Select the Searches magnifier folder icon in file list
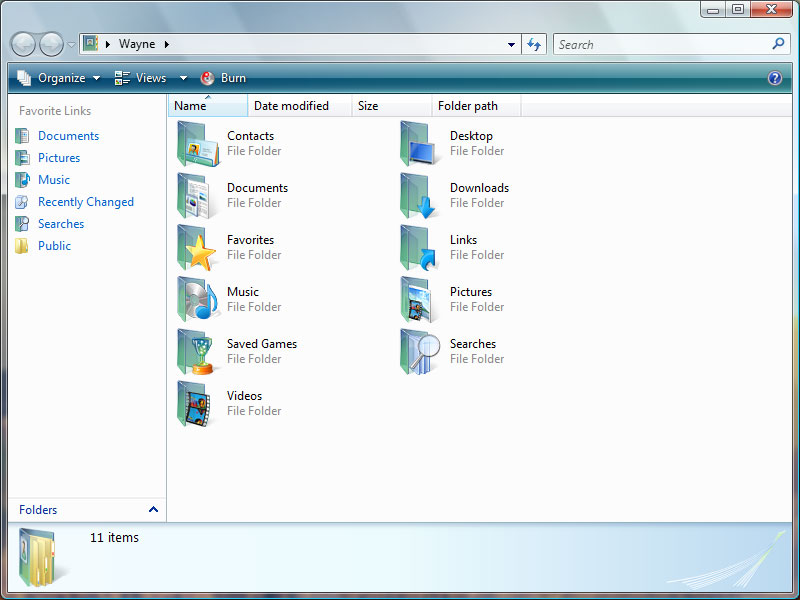The image size is (800, 600). point(420,352)
